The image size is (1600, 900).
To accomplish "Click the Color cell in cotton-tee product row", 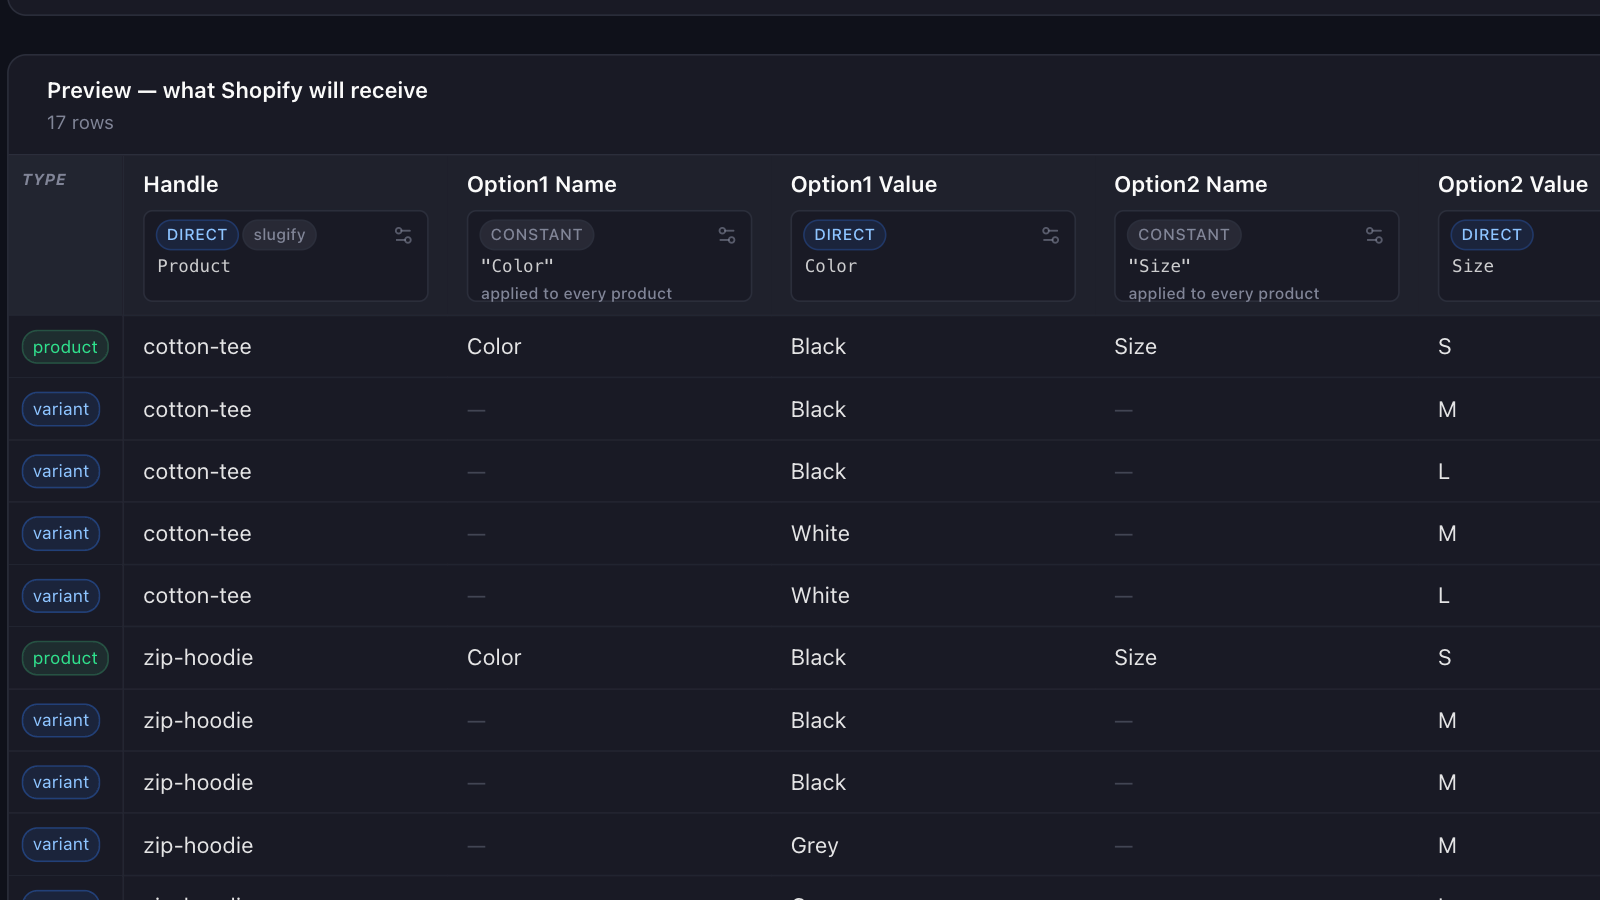I will pyautogui.click(x=494, y=347).
